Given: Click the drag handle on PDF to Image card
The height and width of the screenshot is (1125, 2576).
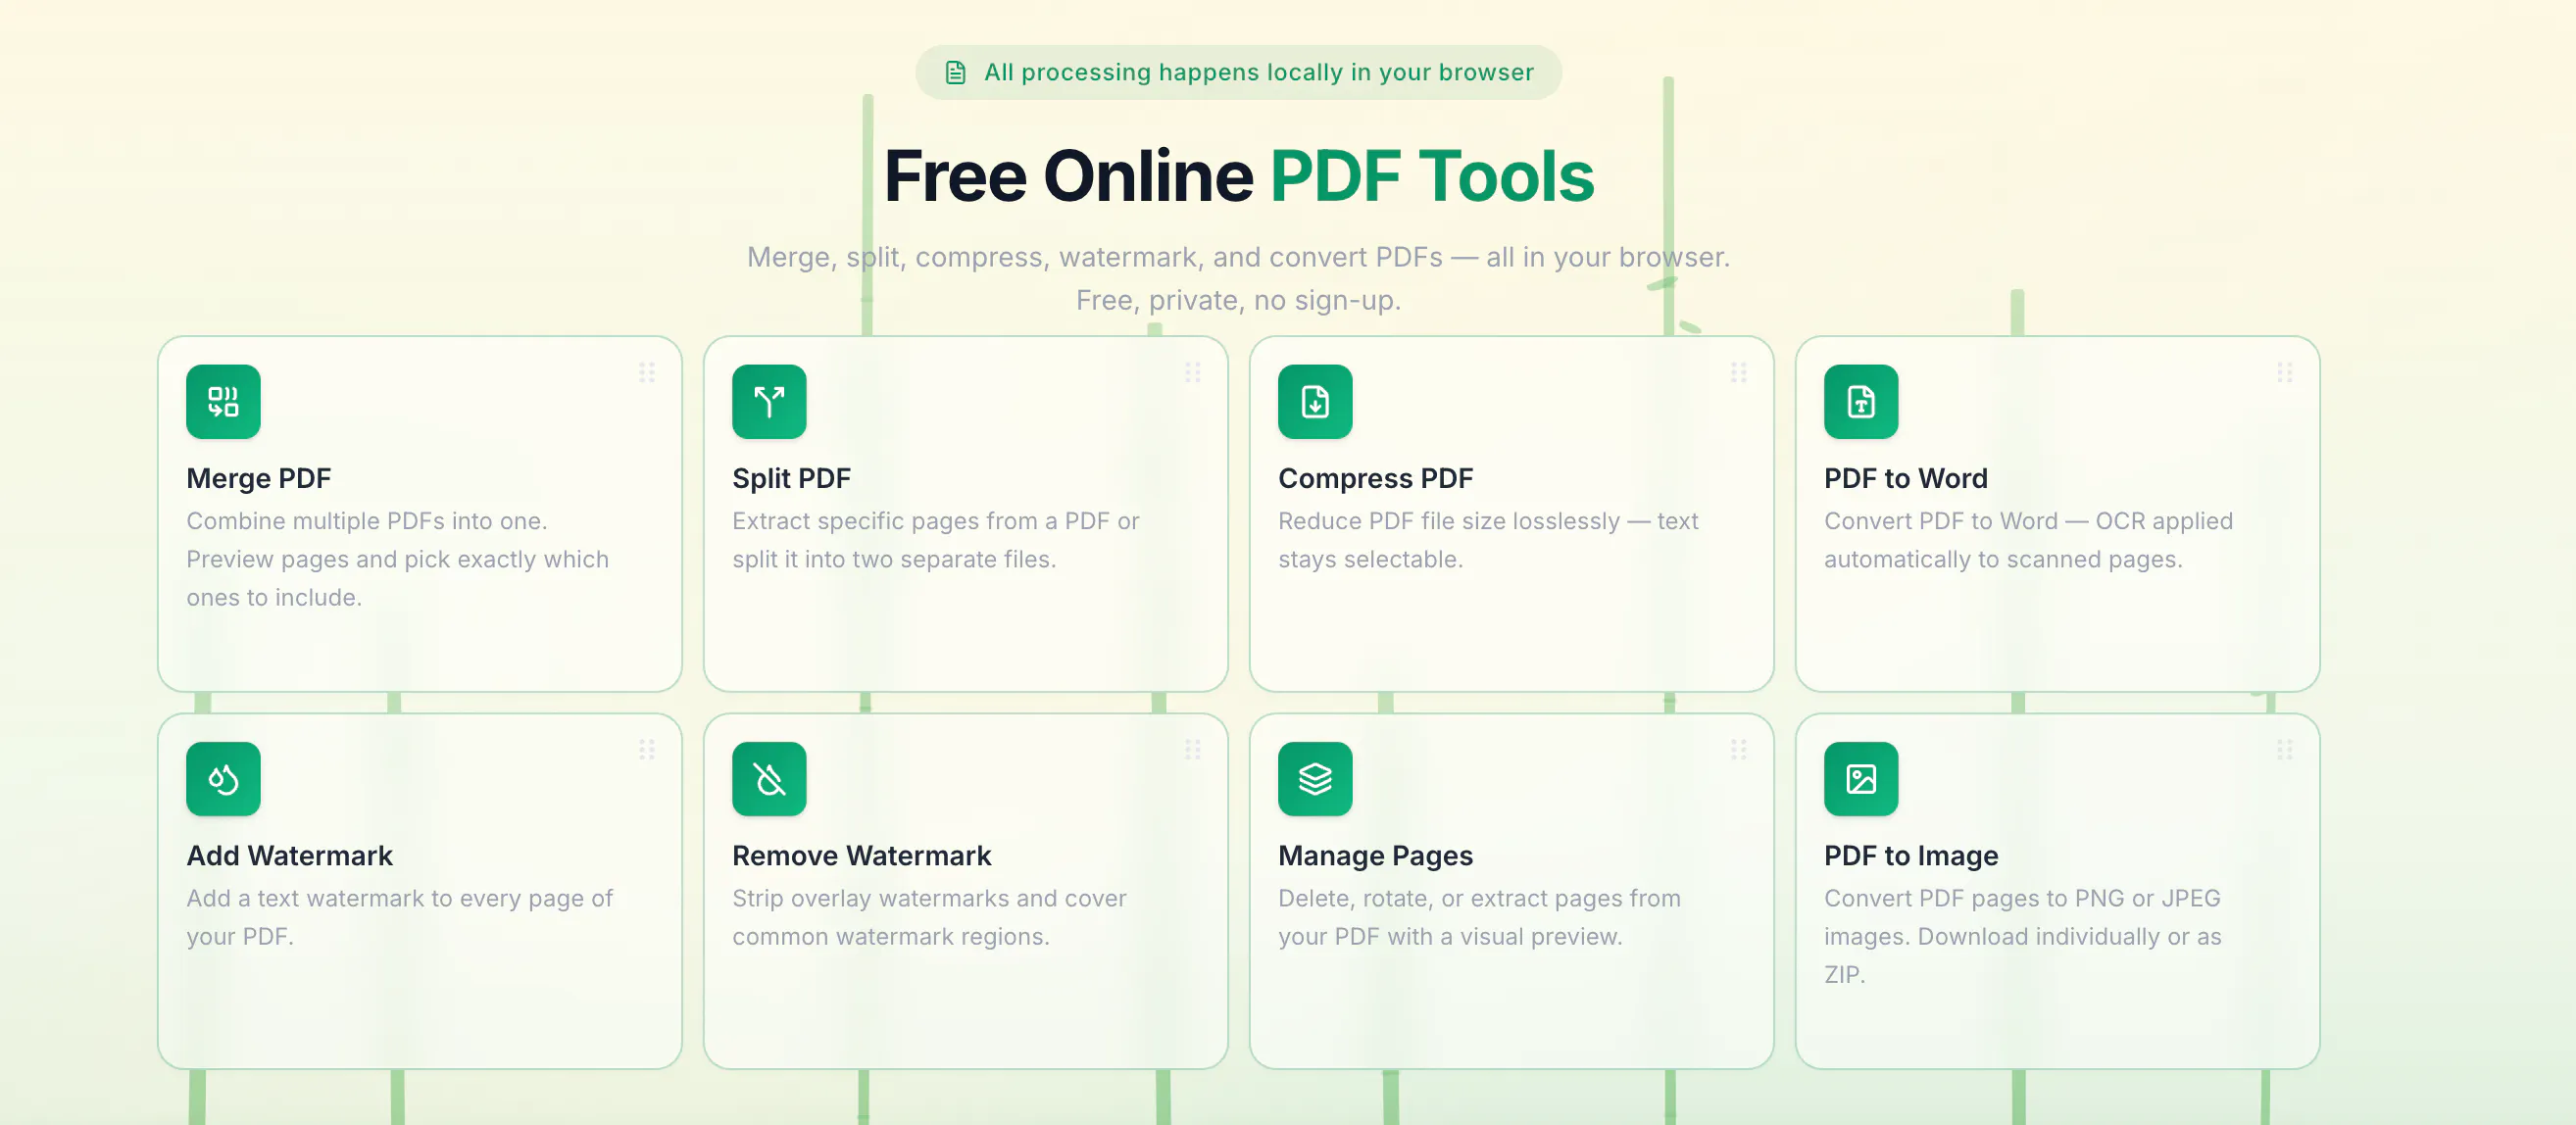Looking at the screenshot, I should pyautogui.click(x=2285, y=750).
